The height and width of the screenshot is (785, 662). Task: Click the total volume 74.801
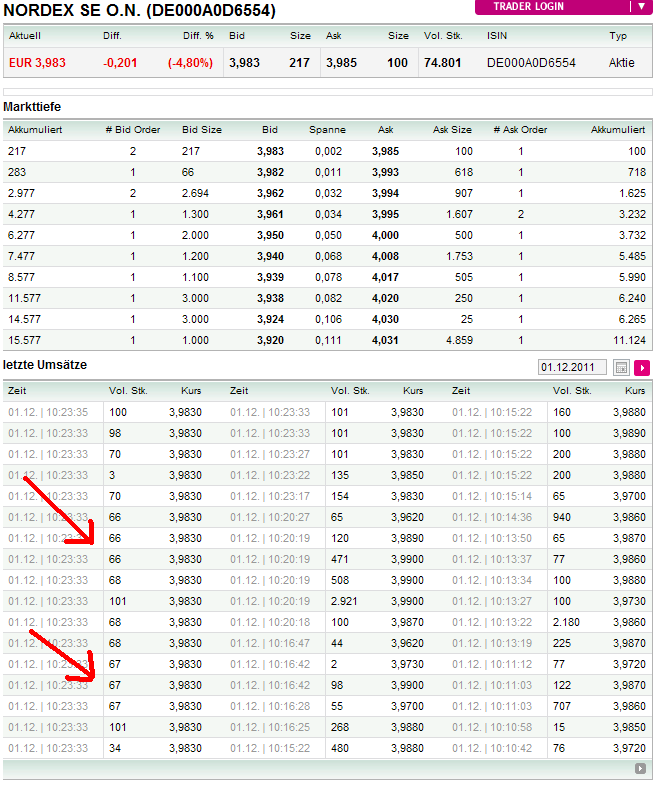pyautogui.click(x=442, y=63)
